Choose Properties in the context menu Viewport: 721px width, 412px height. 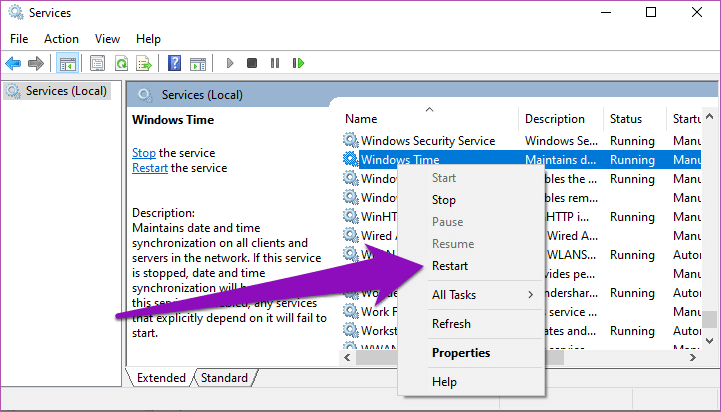471,353
